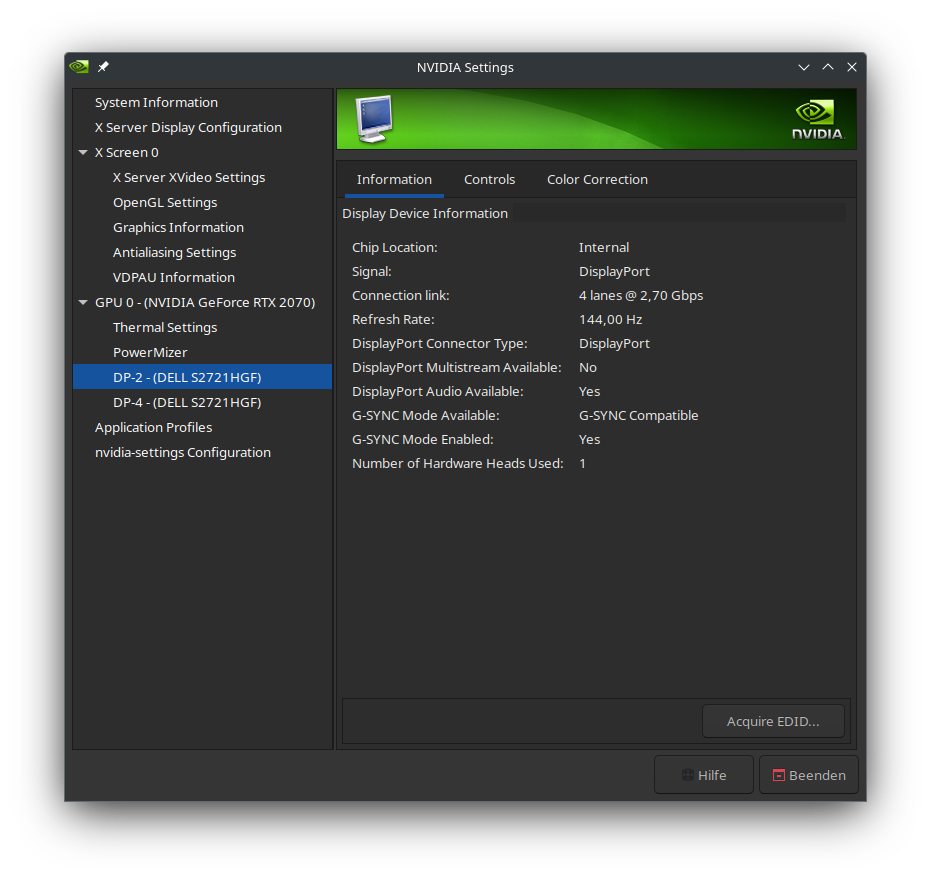This screenshot has height=878, width=931.
Task: Open Thermal Settings
Action: coord(165,328)
